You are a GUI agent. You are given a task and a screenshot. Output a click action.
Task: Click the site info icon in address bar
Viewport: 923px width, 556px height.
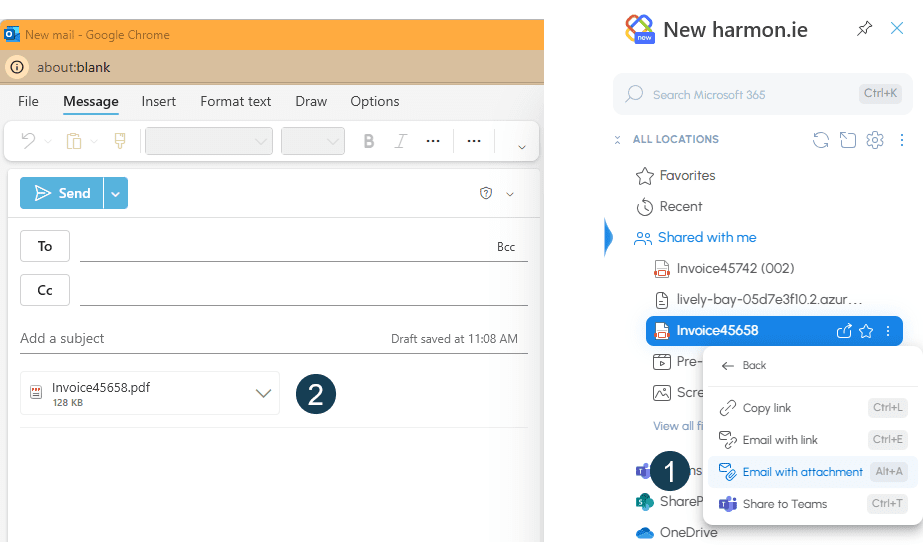(17, 67)
